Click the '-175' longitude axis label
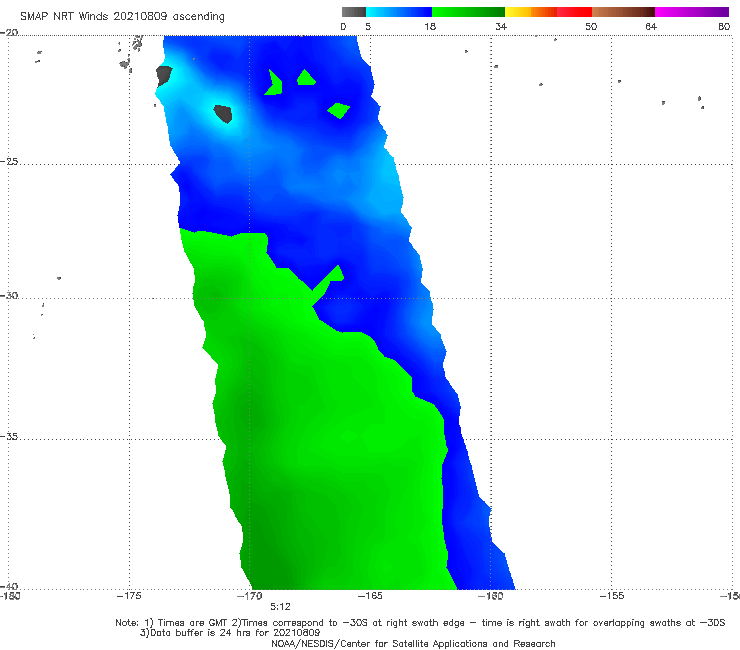 129,596
